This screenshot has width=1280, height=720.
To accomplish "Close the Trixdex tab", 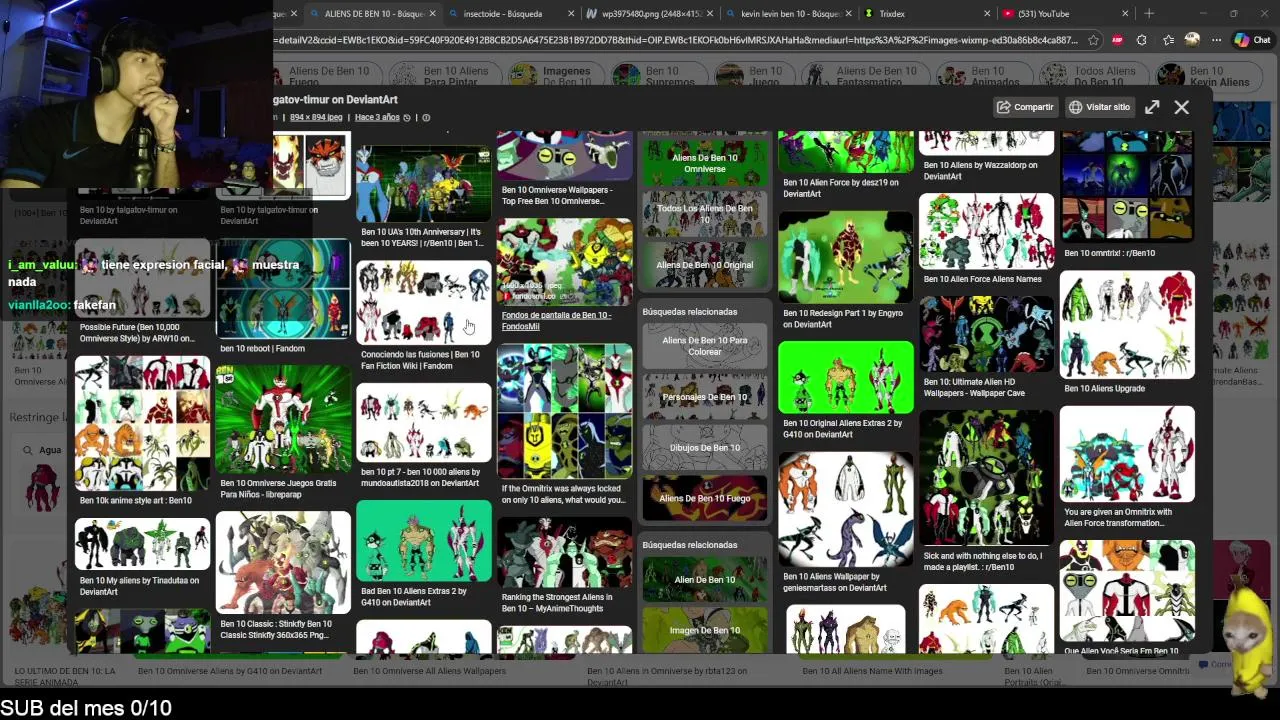I will pos(987,14).
